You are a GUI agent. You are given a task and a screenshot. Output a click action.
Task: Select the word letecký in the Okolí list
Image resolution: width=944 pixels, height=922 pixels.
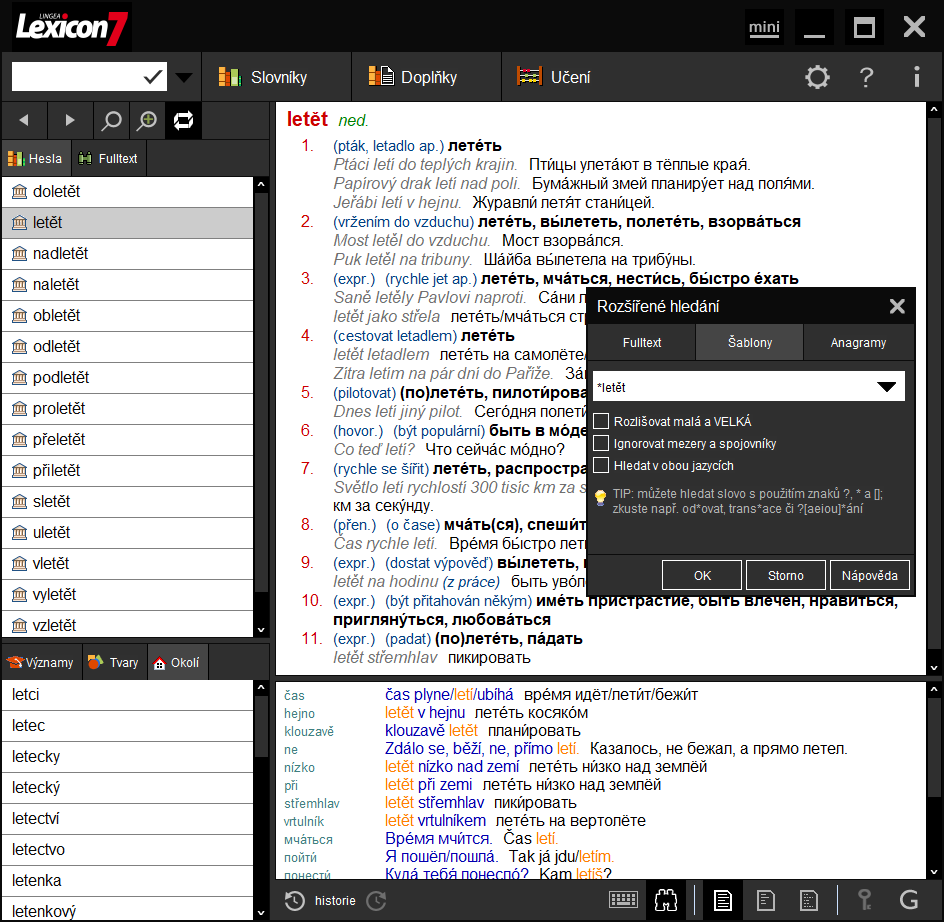pos(128,788)
